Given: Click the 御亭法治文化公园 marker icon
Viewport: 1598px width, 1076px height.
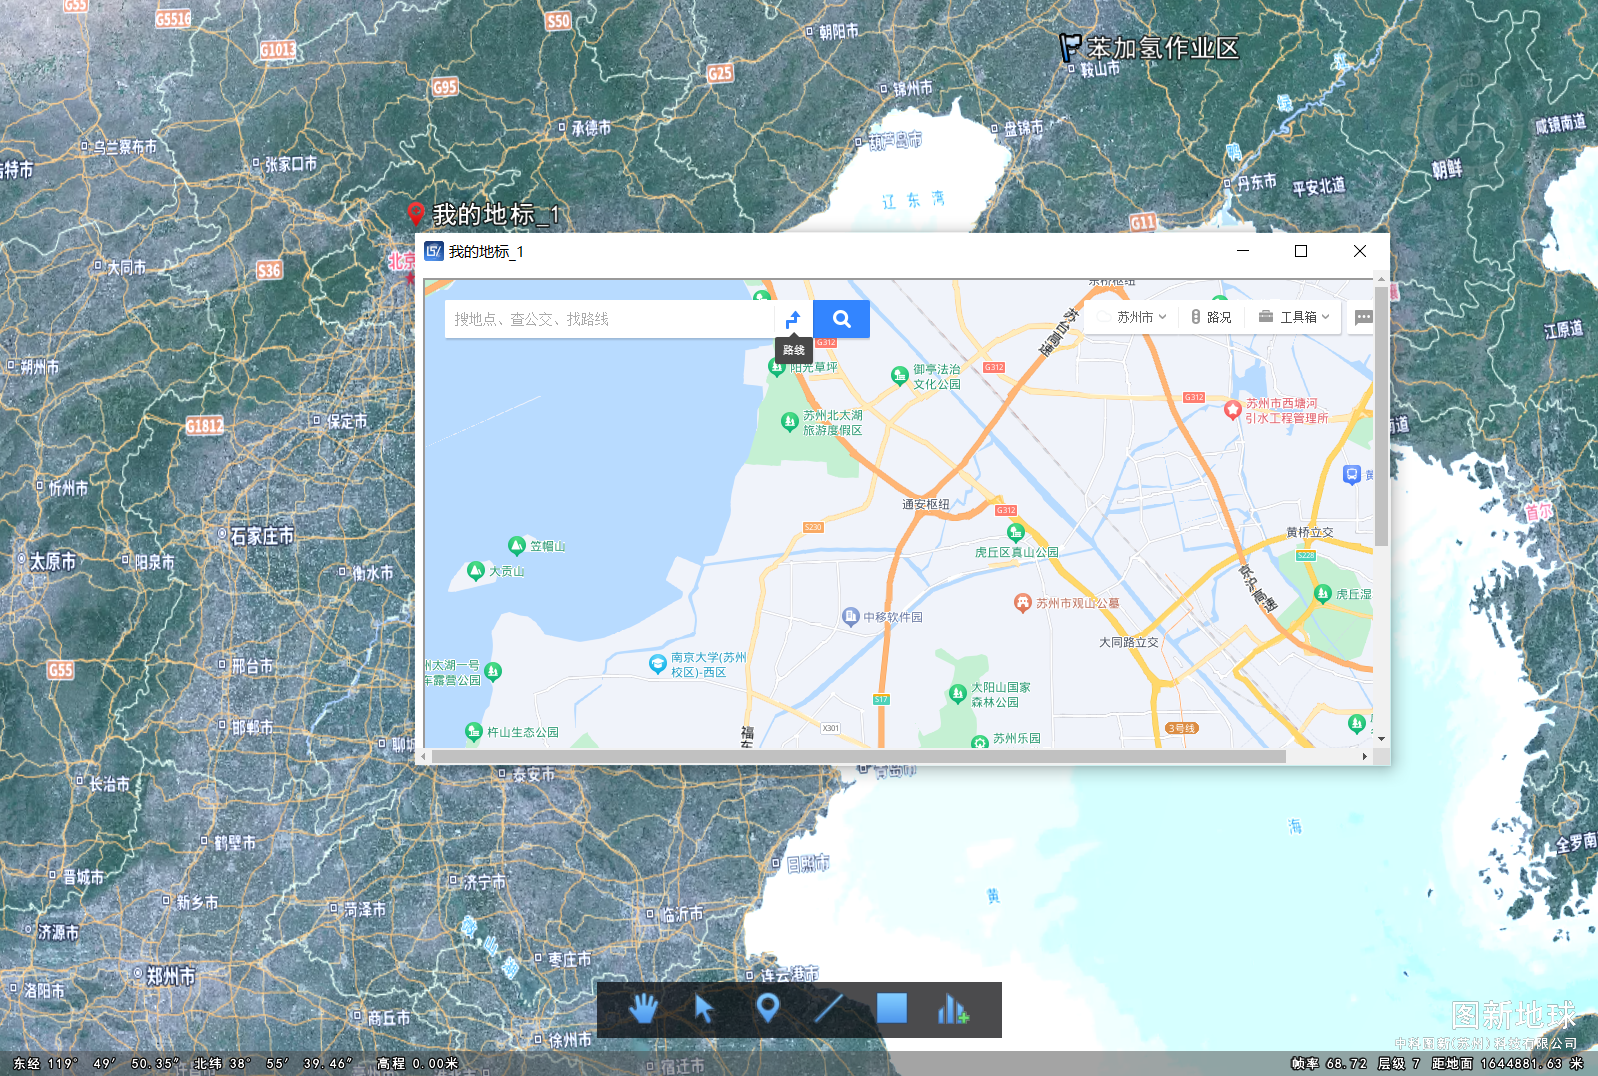Looking at the screenshot, I should point(899,375).
